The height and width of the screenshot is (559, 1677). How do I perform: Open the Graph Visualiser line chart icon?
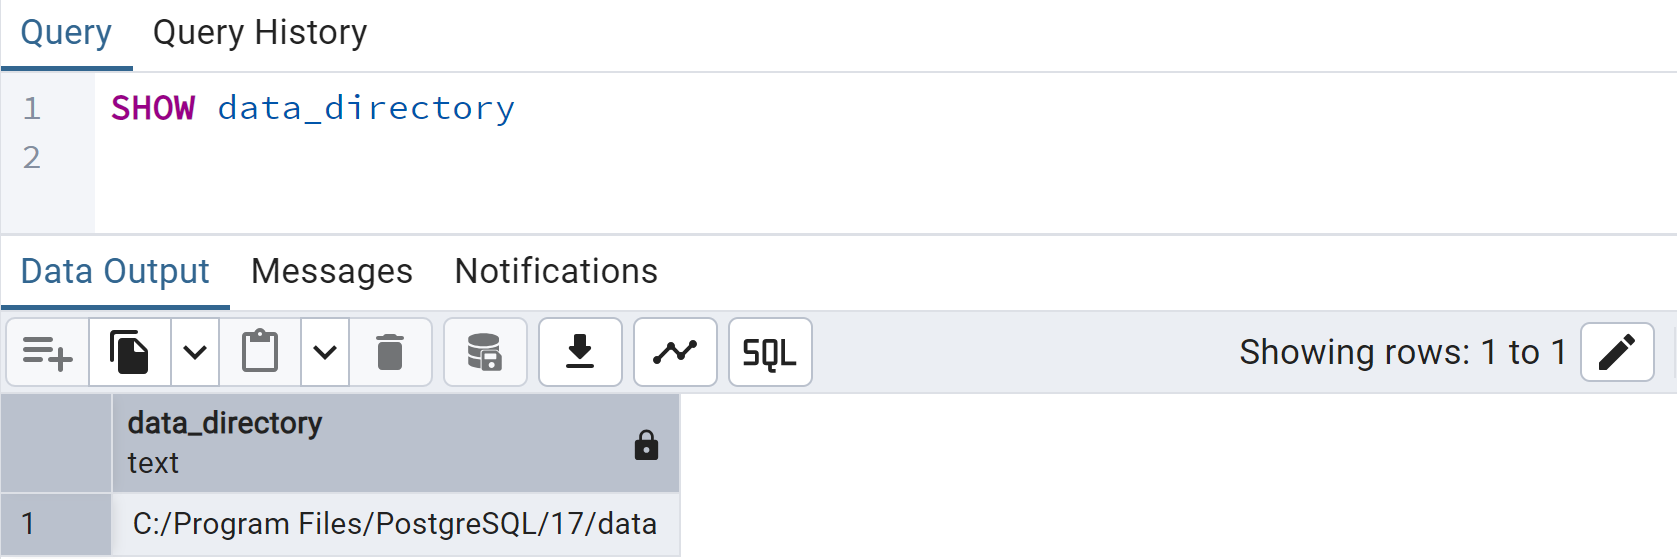pos(675,352)
